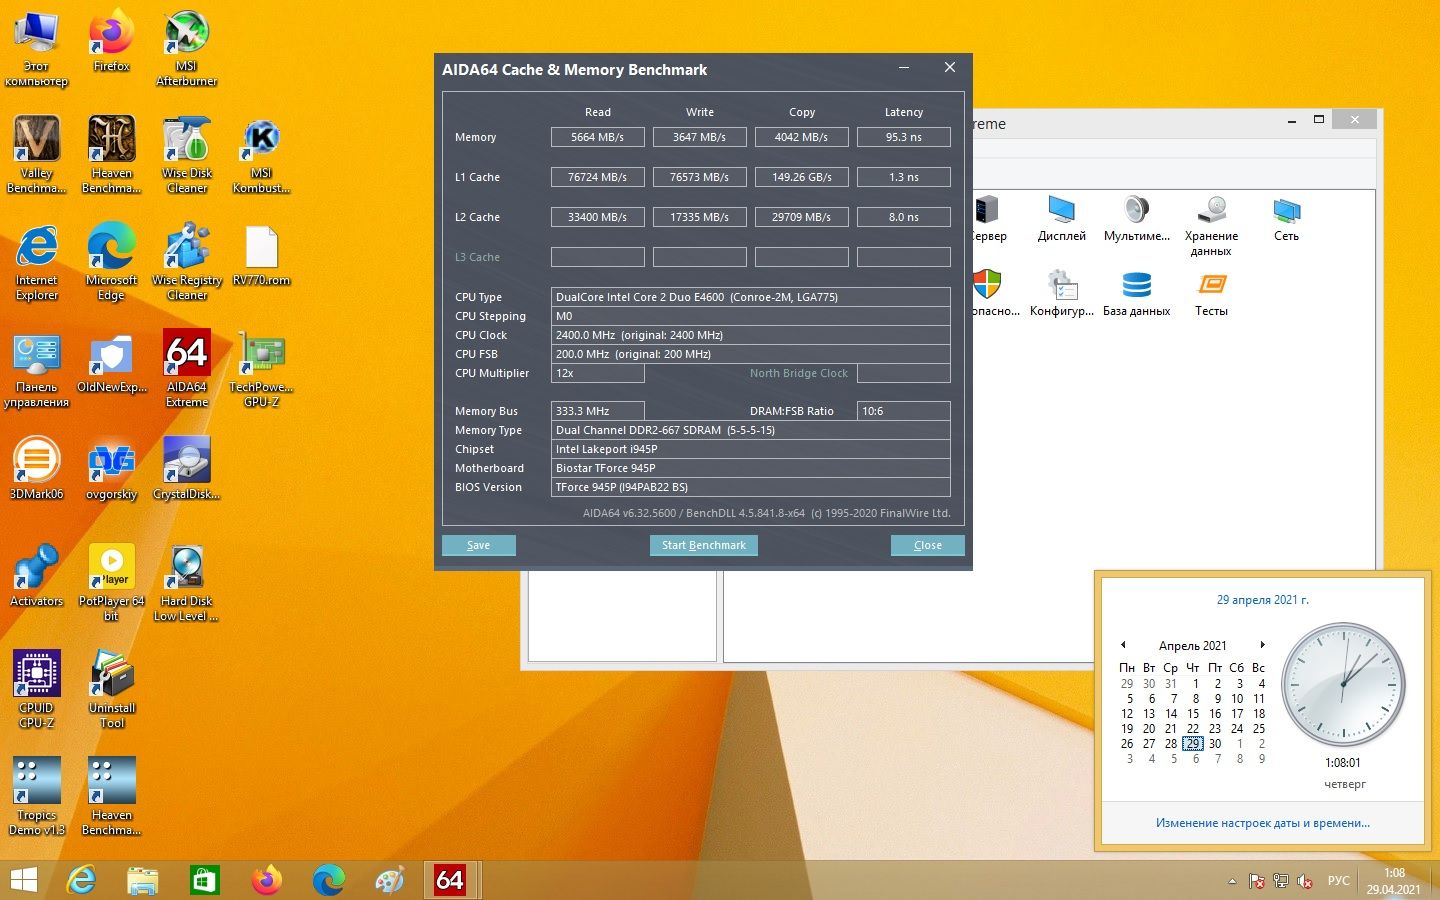Click the AIDA64 taskbar button
Image resolution: width=1440 pixels, height=900 pixels.
(x=450, y=880)
